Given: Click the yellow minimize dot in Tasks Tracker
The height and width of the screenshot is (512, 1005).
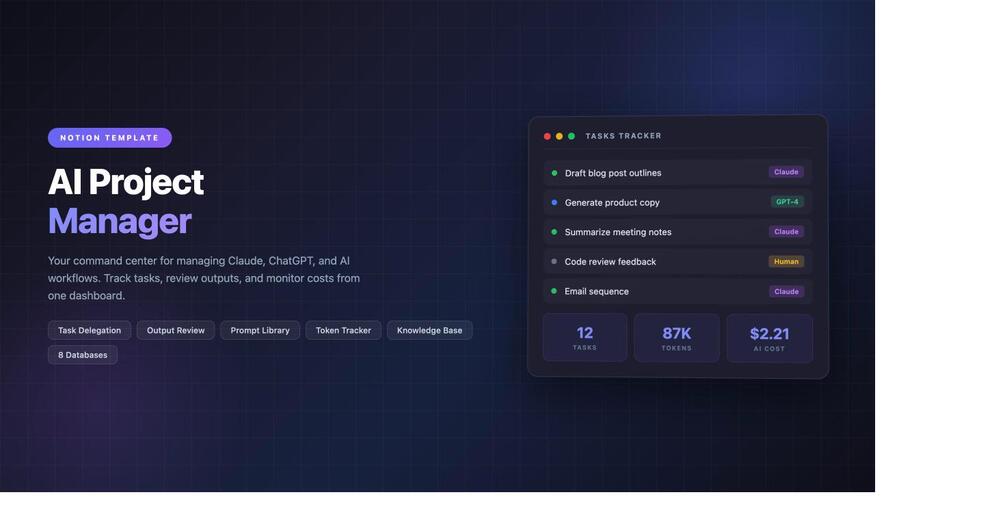Looking at the screenshot, I should [560, 136].
